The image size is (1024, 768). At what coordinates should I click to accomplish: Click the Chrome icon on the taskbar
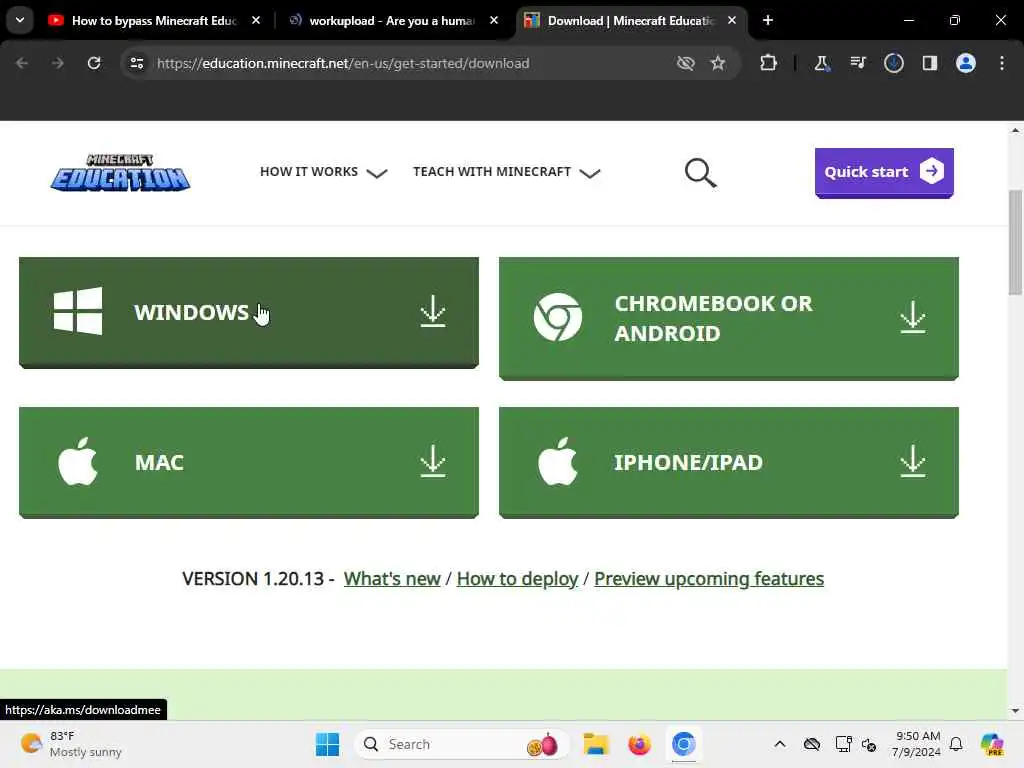click(x=683, y=744)
